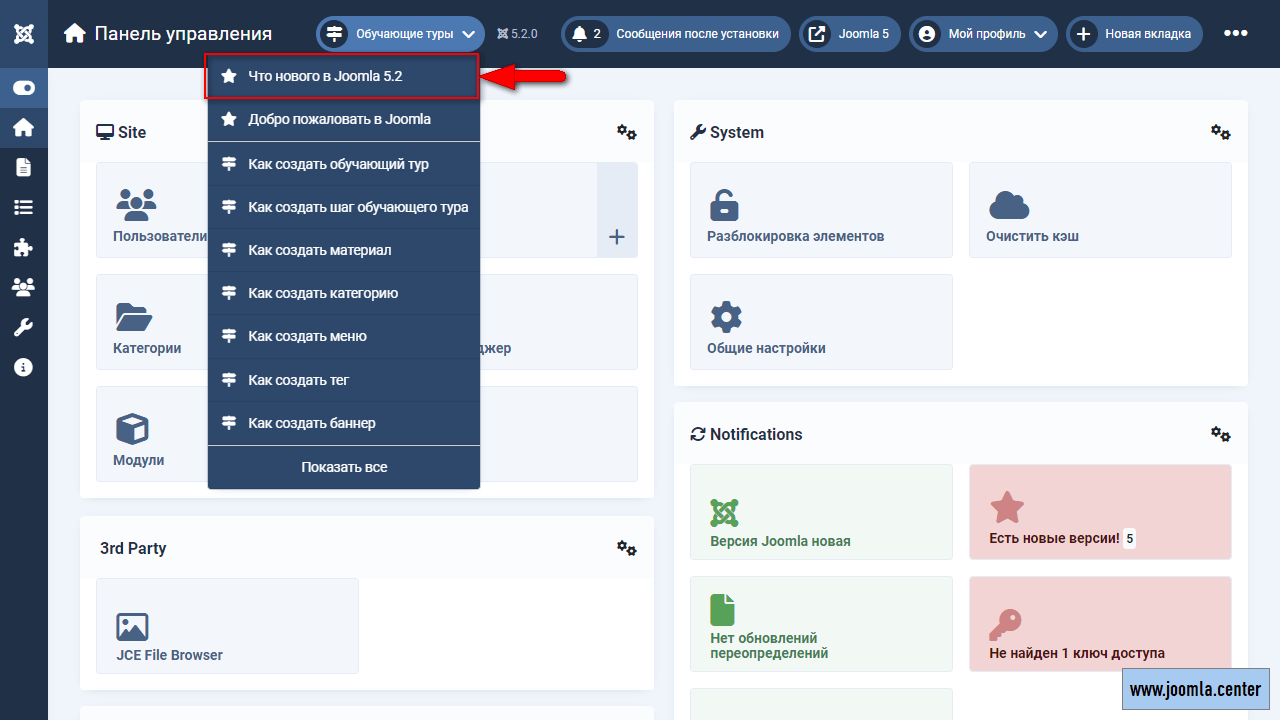Click the home icon beside Панель управления
This screenshot has height=720, width=1280.
pyautogui.click(x=74, y=33)
